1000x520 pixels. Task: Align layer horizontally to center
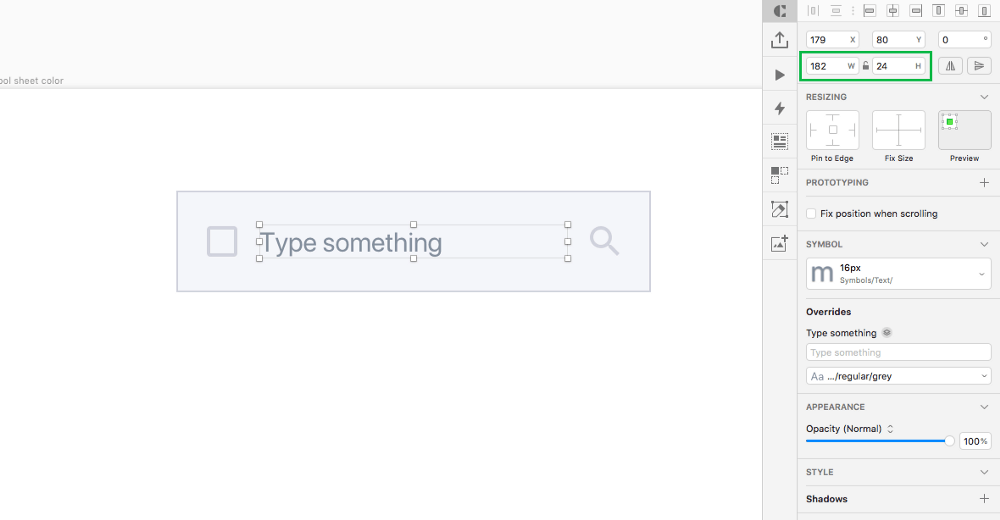(893, 11)
